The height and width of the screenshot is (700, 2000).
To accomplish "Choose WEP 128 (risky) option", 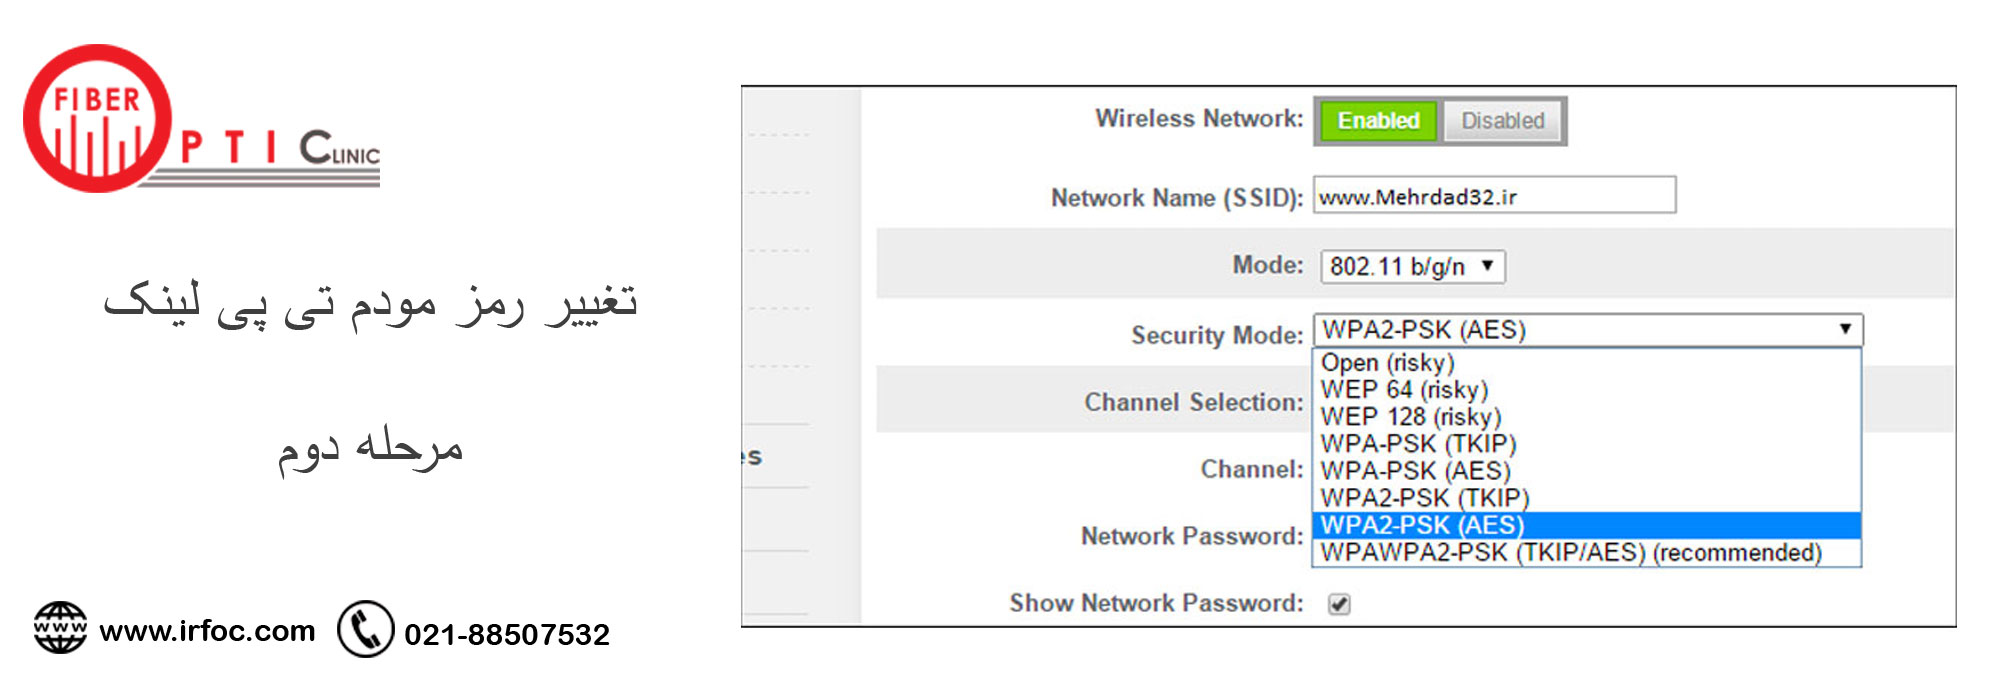I will pyautogui.click(x=1410, y=417).
